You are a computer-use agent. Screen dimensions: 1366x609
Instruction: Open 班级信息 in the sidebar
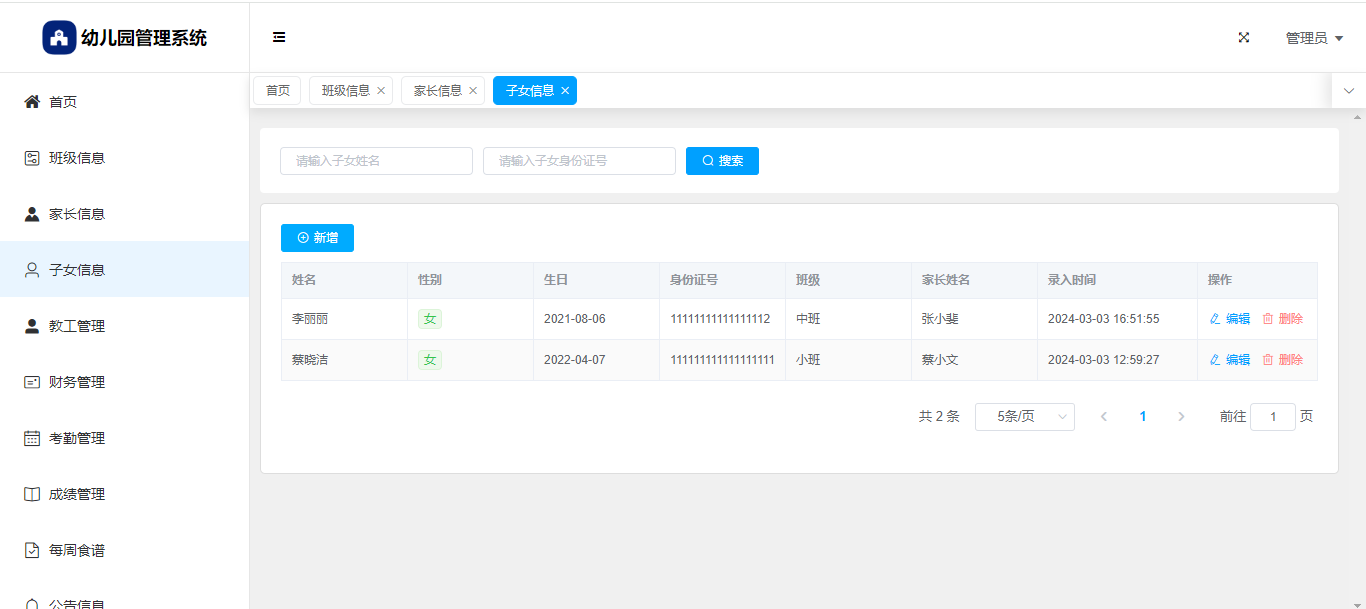click(76, 158)
